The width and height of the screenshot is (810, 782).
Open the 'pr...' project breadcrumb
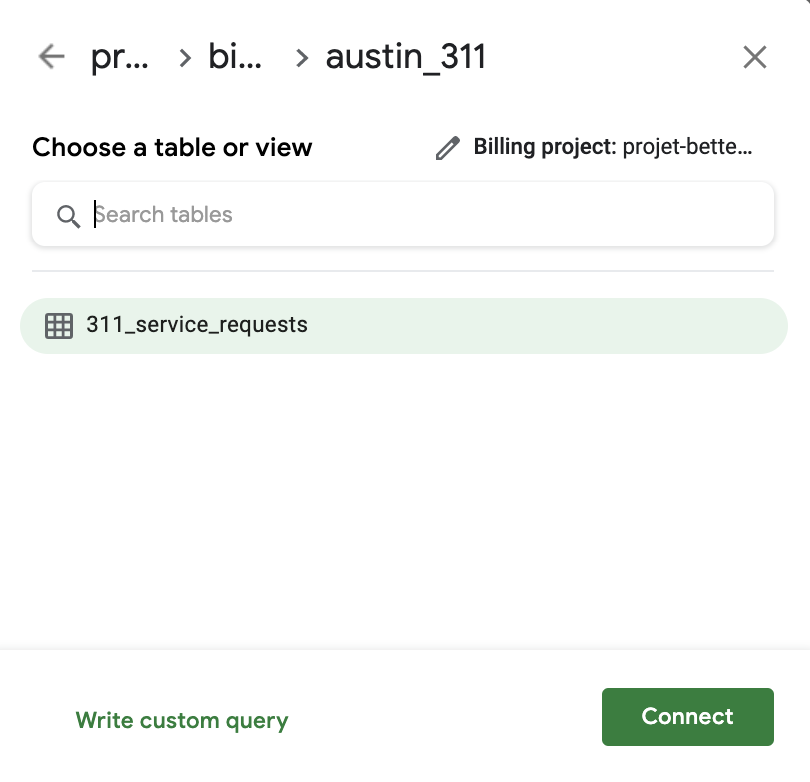coord(119,57)
